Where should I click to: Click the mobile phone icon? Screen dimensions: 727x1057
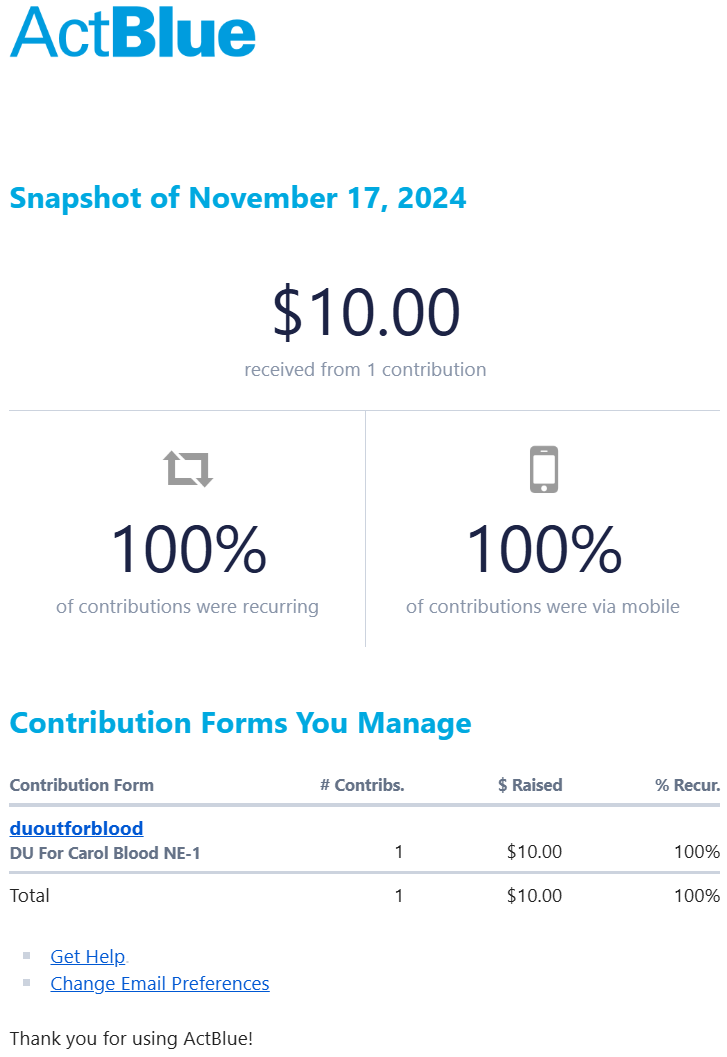click(x=543, y=469)
